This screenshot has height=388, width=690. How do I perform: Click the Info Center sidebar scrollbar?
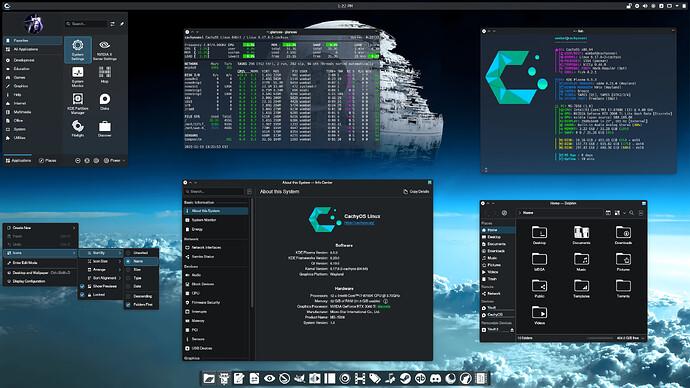tap(252, 253)
